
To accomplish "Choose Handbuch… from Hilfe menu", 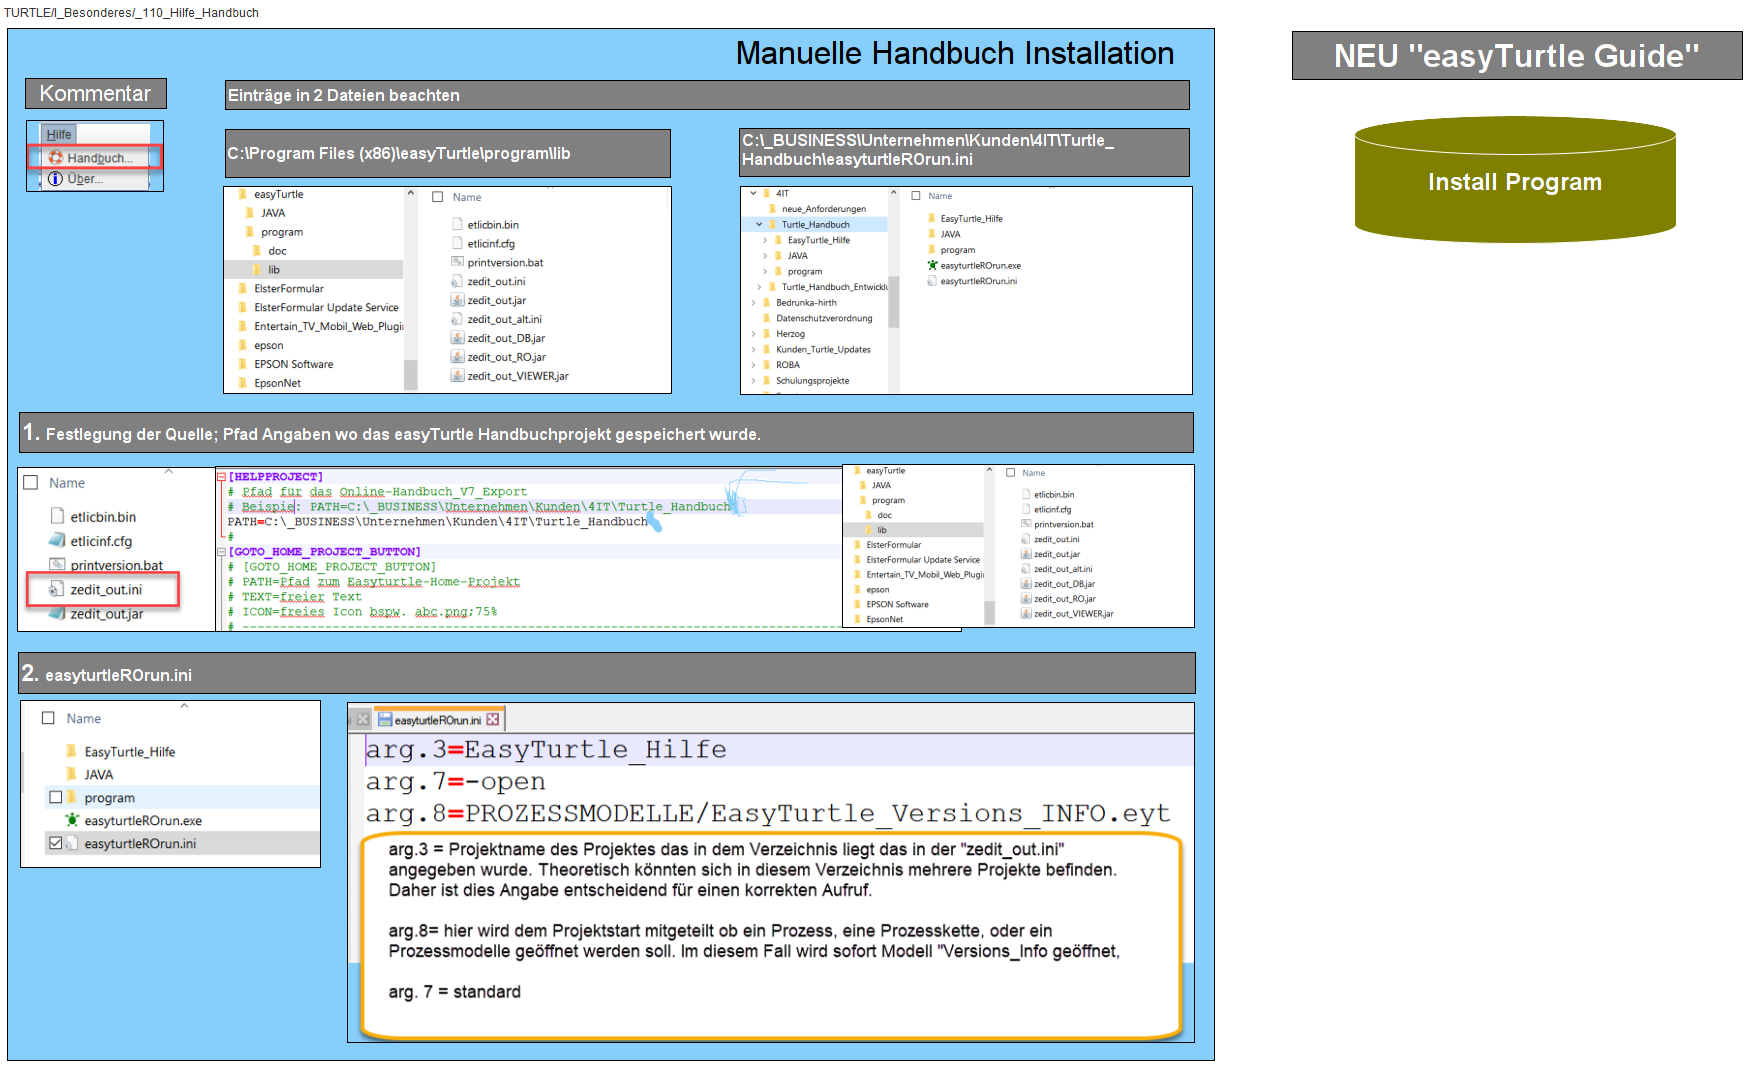I will [x=94, y=158].
